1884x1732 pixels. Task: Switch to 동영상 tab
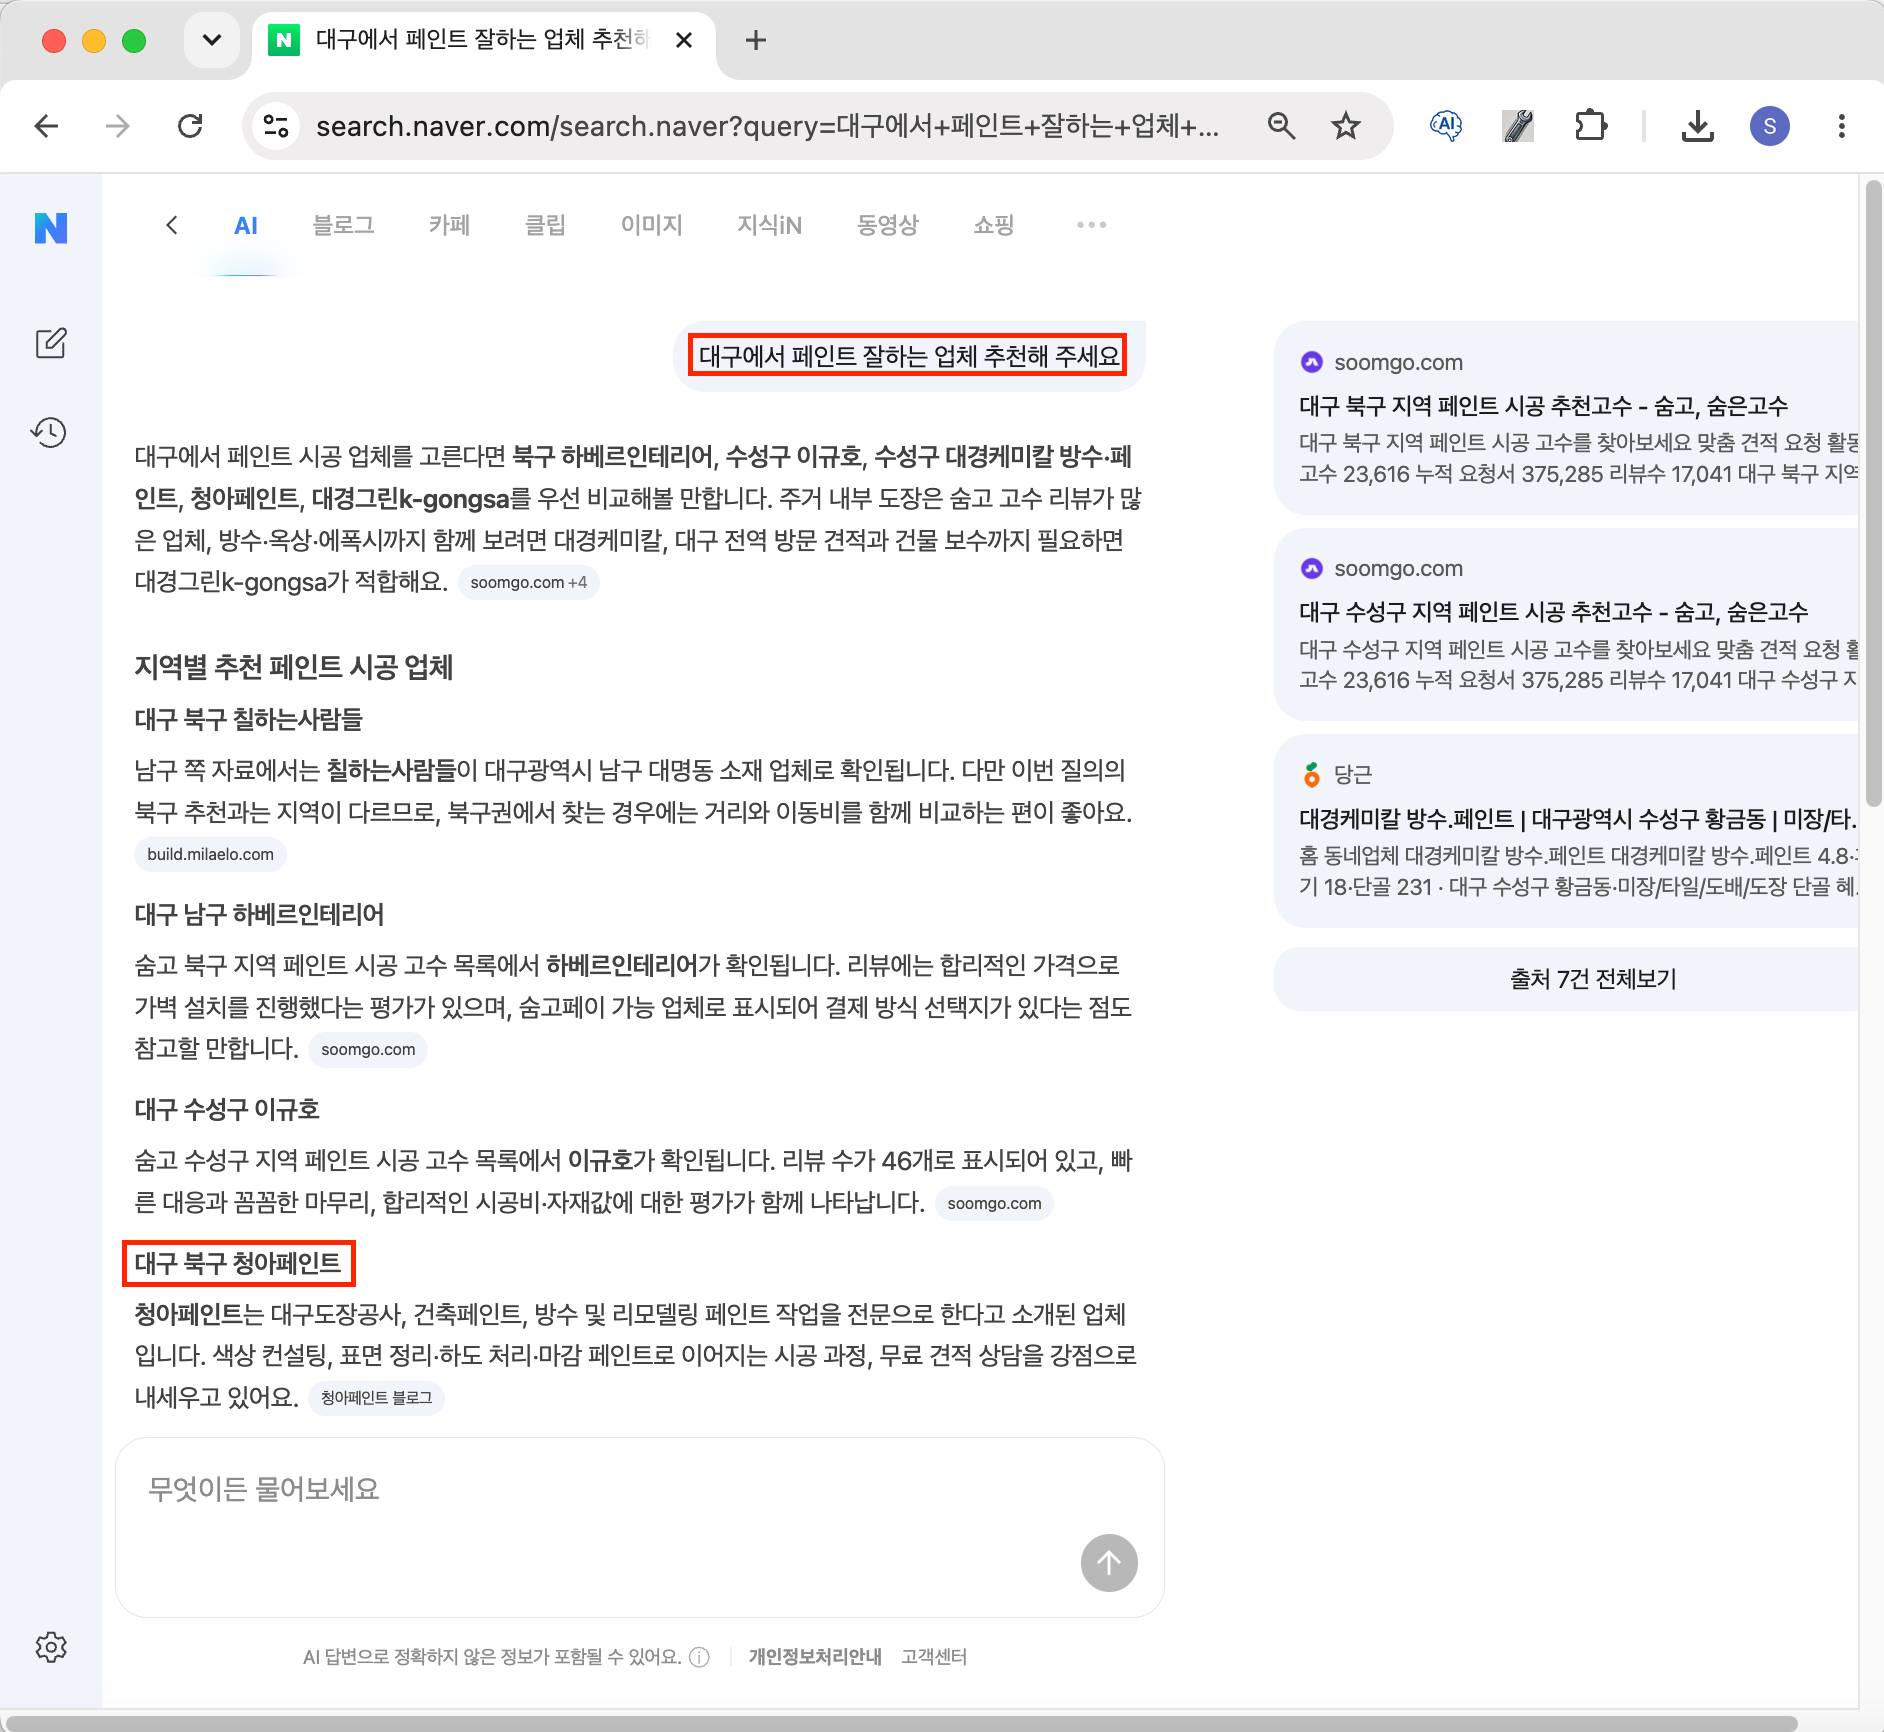pos(888,225)
